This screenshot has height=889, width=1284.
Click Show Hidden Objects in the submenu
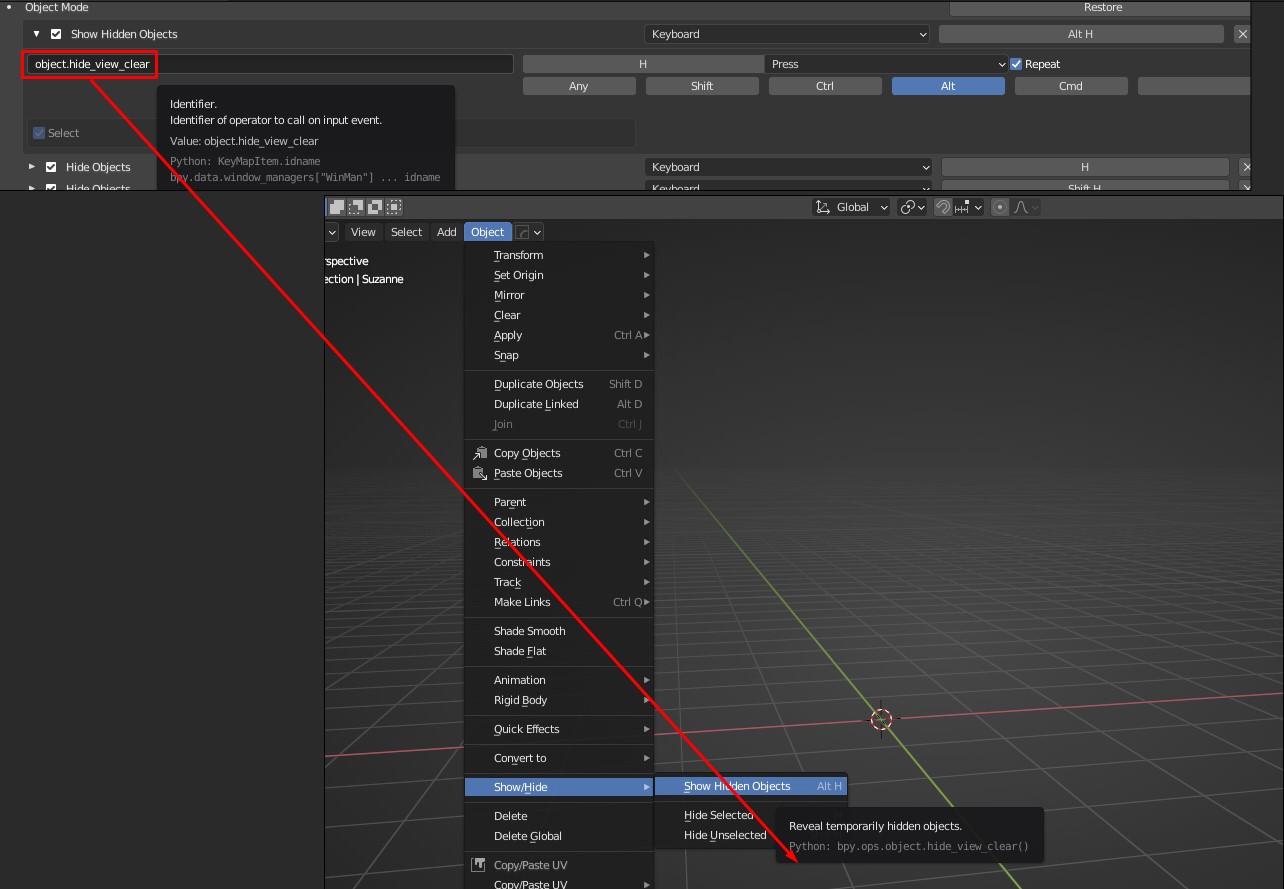751,786
